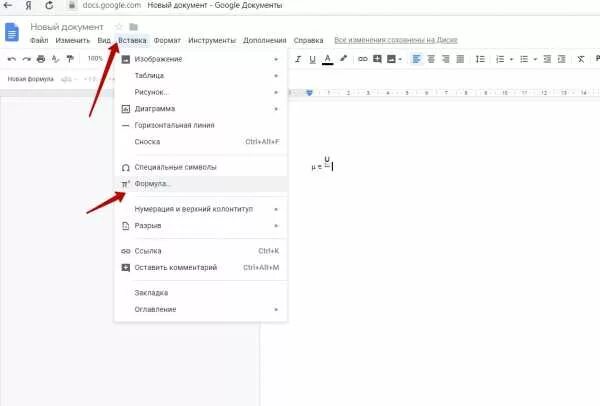Click the Yandex 'Я' browser button
This screenshot has height=406, width=600.
coord(29,6)
